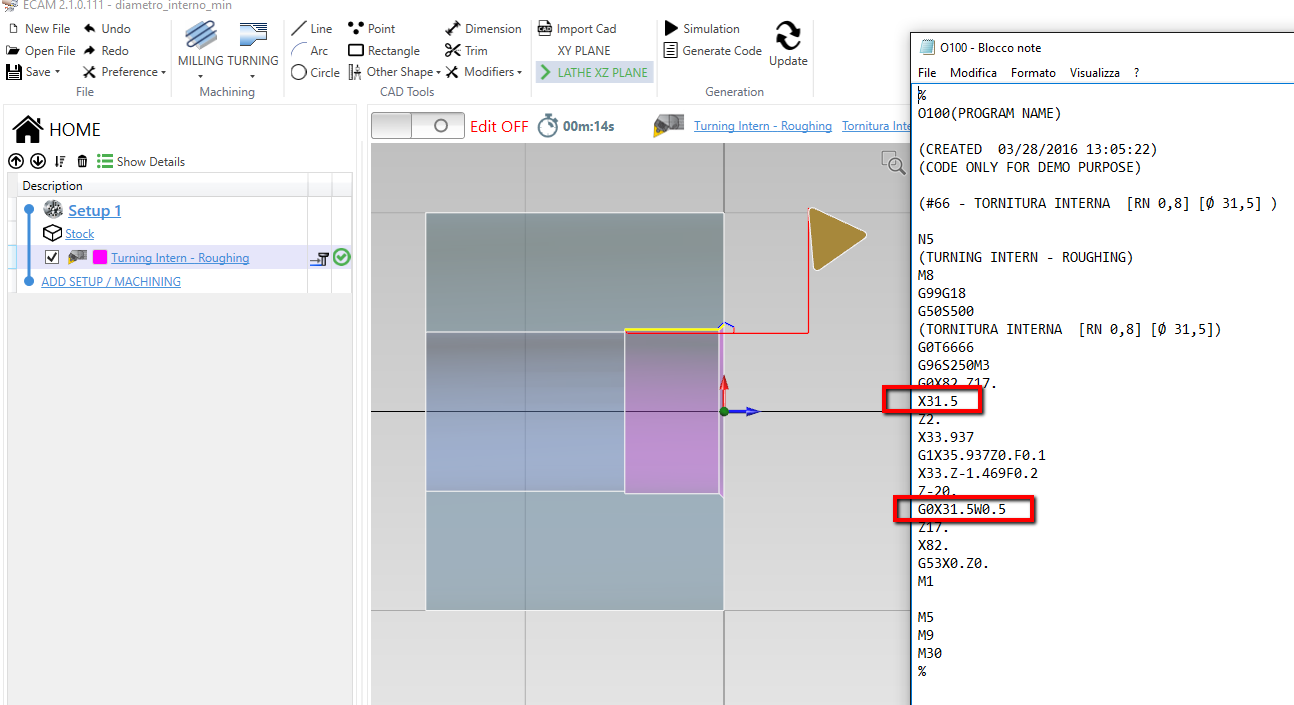Activate the Trim tool
Viewport: 1294px width, 705px height.
pos(467,51)
